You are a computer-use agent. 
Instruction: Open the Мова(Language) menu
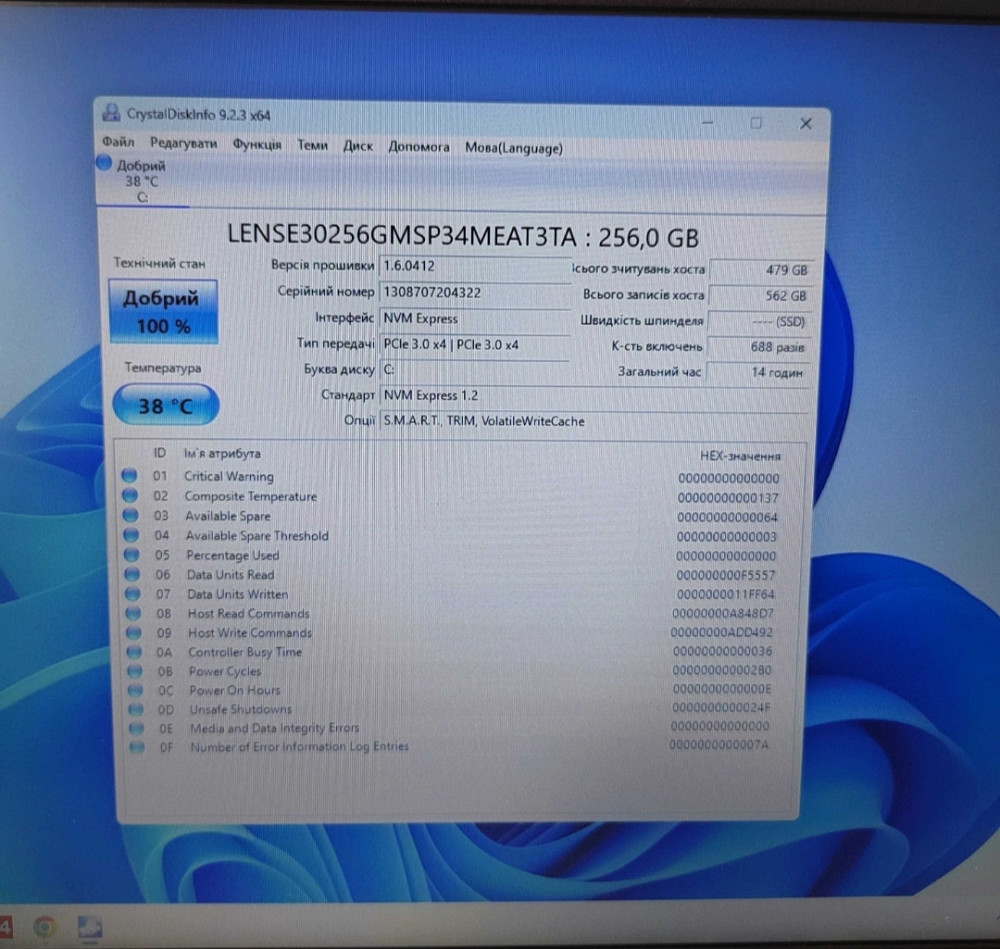coord(513,147)
